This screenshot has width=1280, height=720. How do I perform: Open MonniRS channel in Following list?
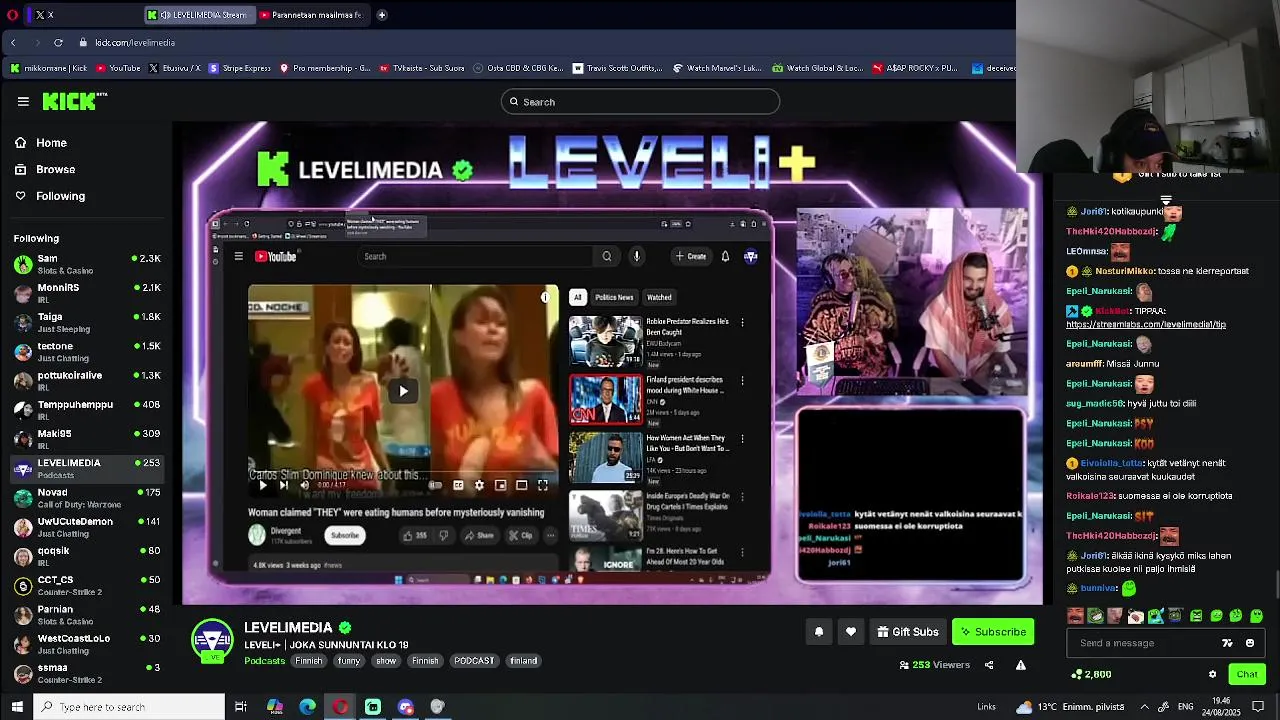(88, 293)
